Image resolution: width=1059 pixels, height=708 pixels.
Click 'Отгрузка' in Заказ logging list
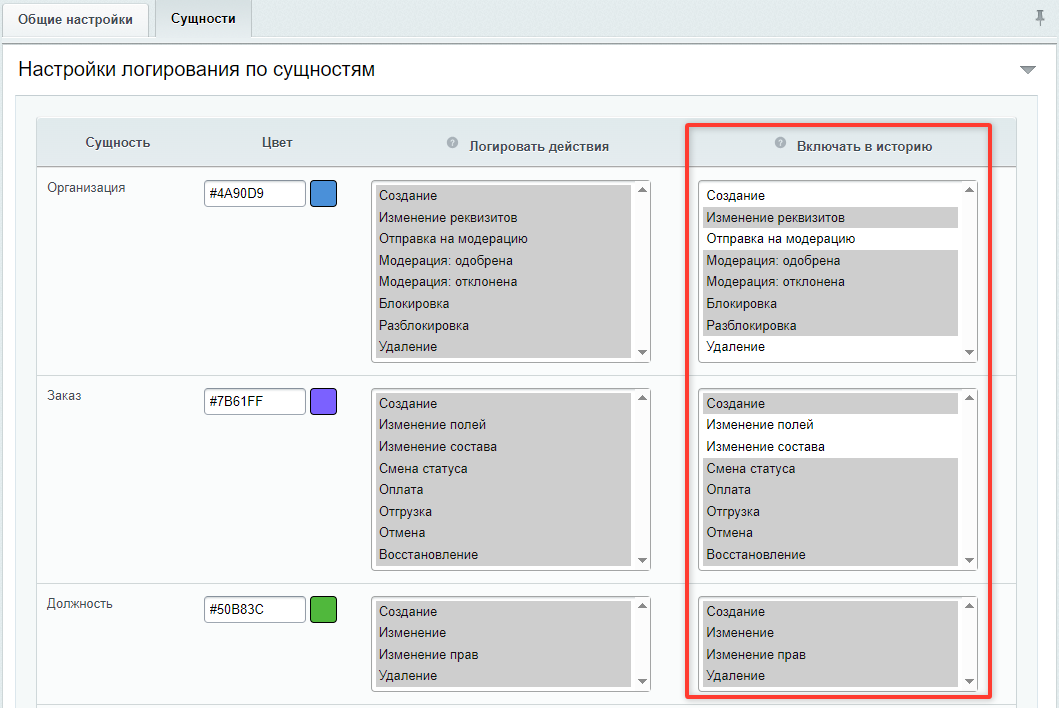503,512
